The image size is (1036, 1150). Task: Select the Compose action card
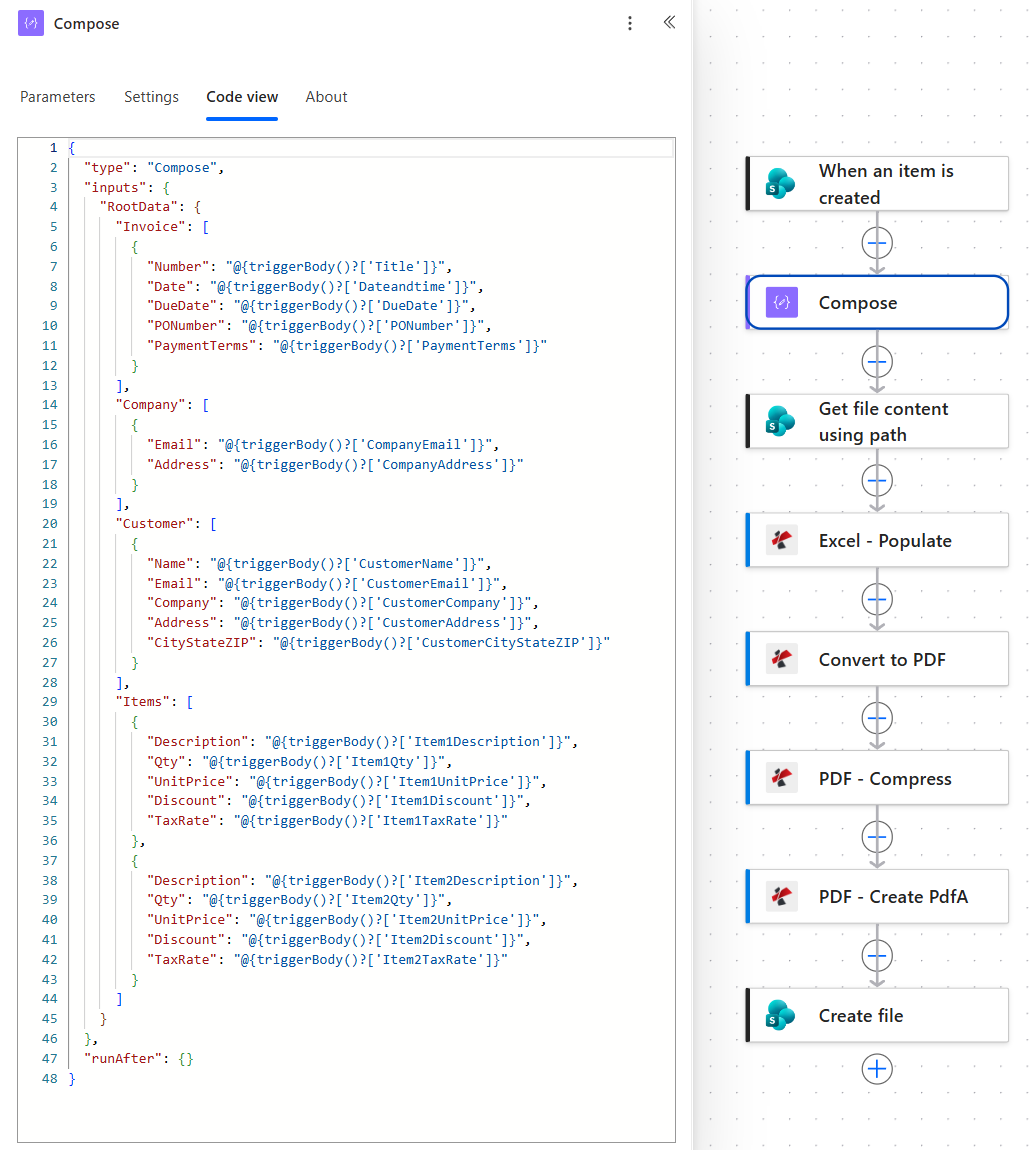tap(877, 302)
